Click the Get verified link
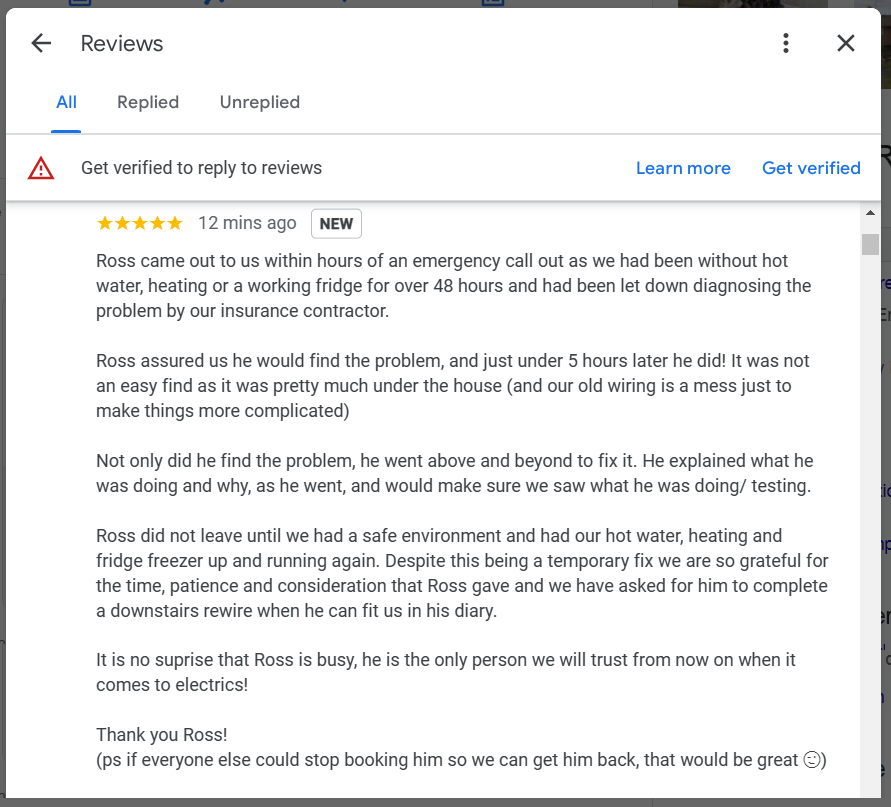 pyautogui.click(x=811, y=168)
